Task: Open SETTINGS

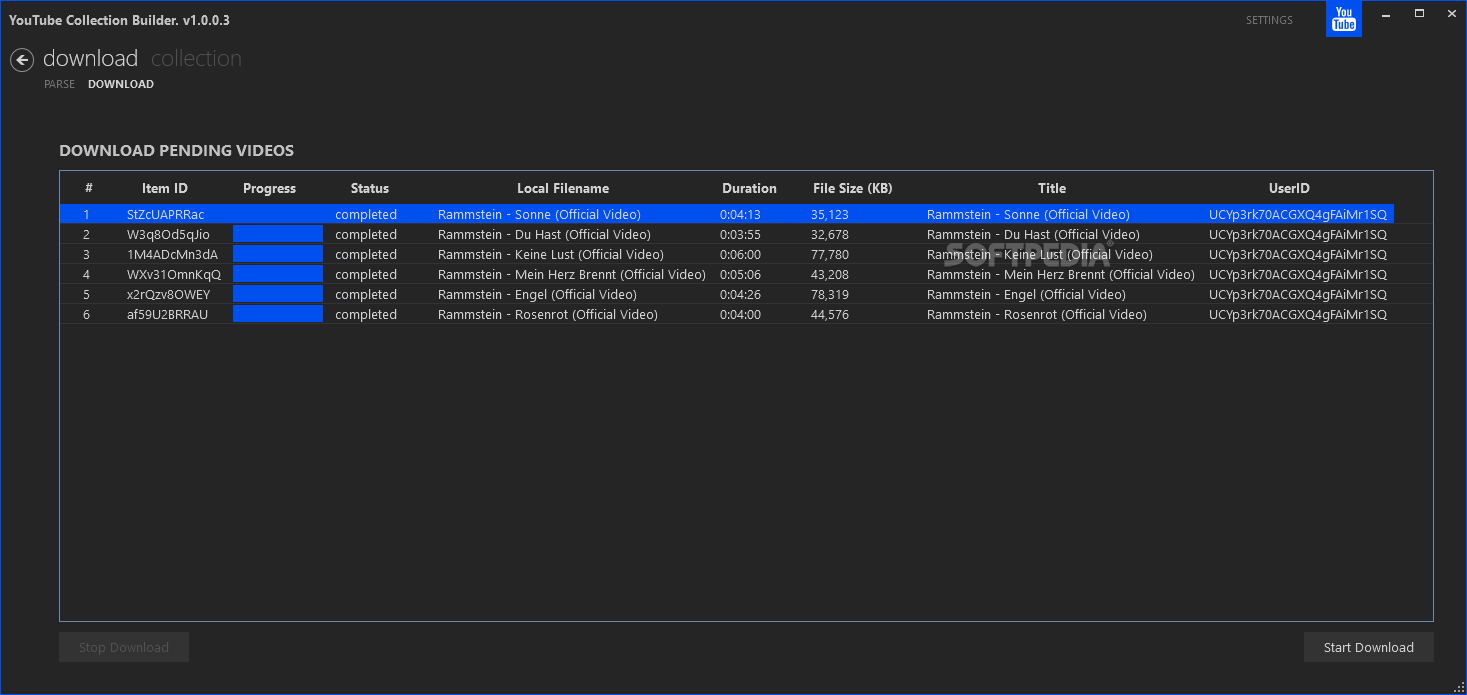Action: (1269, 20)
